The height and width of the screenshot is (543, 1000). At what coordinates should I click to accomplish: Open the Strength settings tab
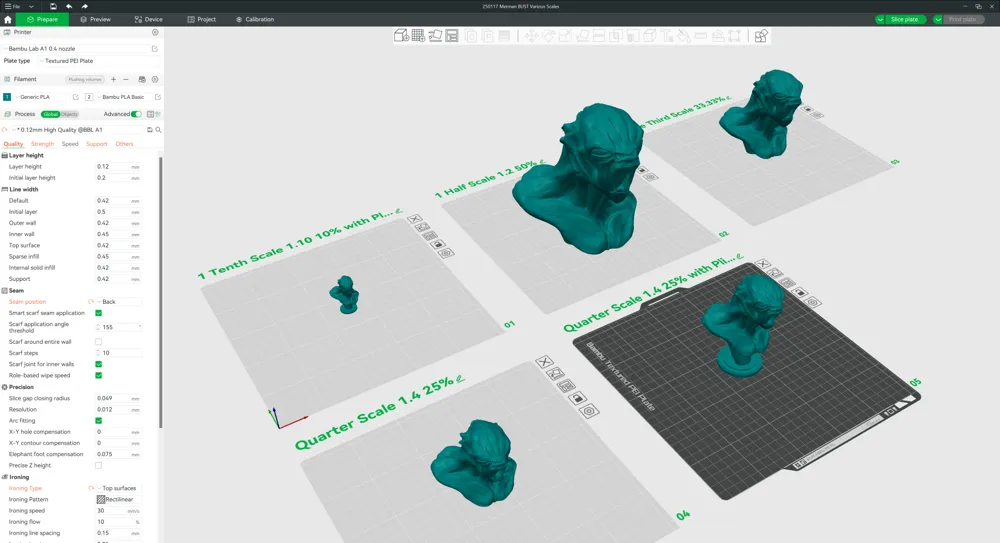(43, 144)
